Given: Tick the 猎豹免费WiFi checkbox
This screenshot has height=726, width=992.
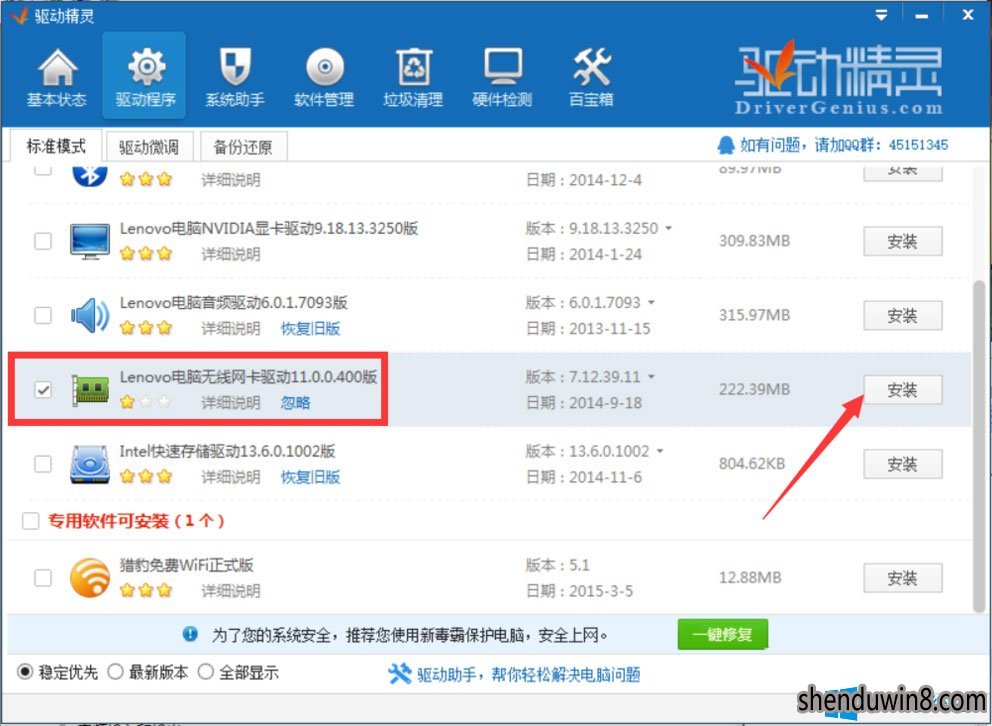Looking at the screenshot, I should click(43, 577).
